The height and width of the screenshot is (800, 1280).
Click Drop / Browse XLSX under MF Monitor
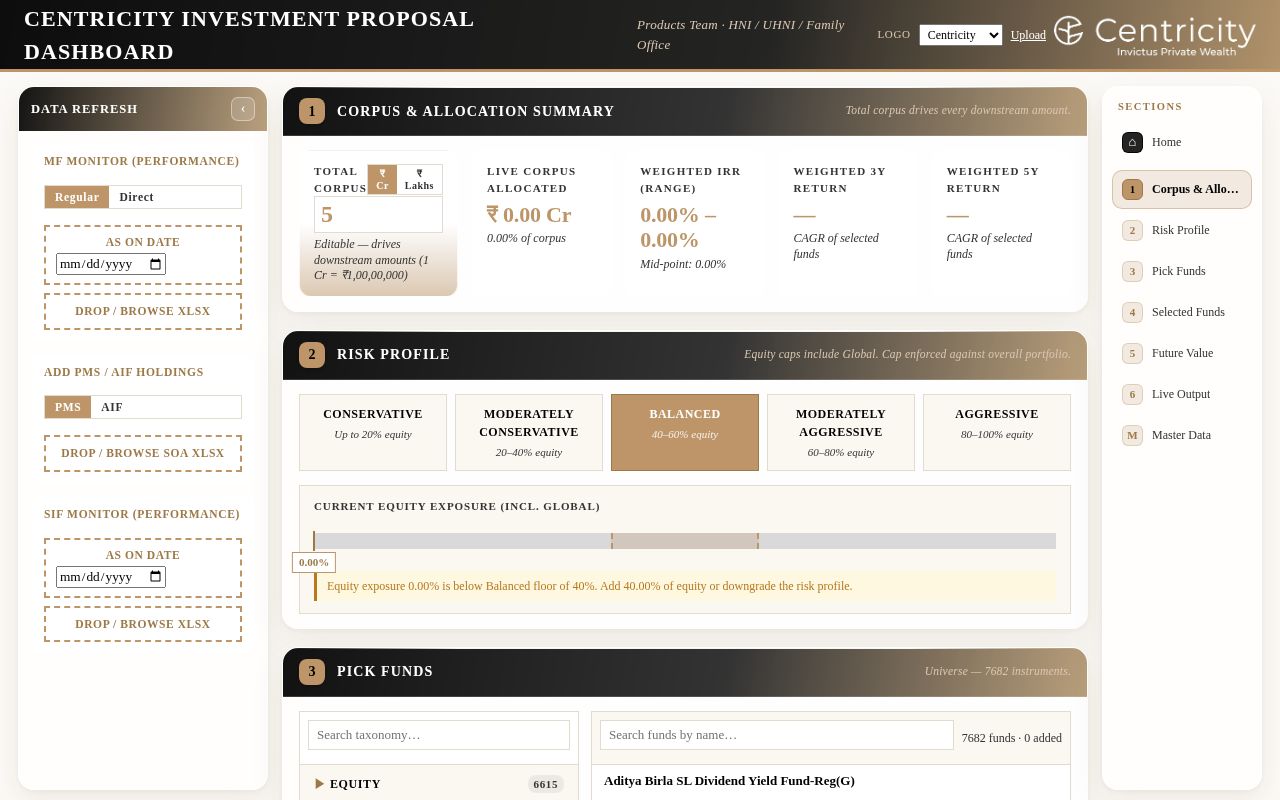(x=143, y=311)
